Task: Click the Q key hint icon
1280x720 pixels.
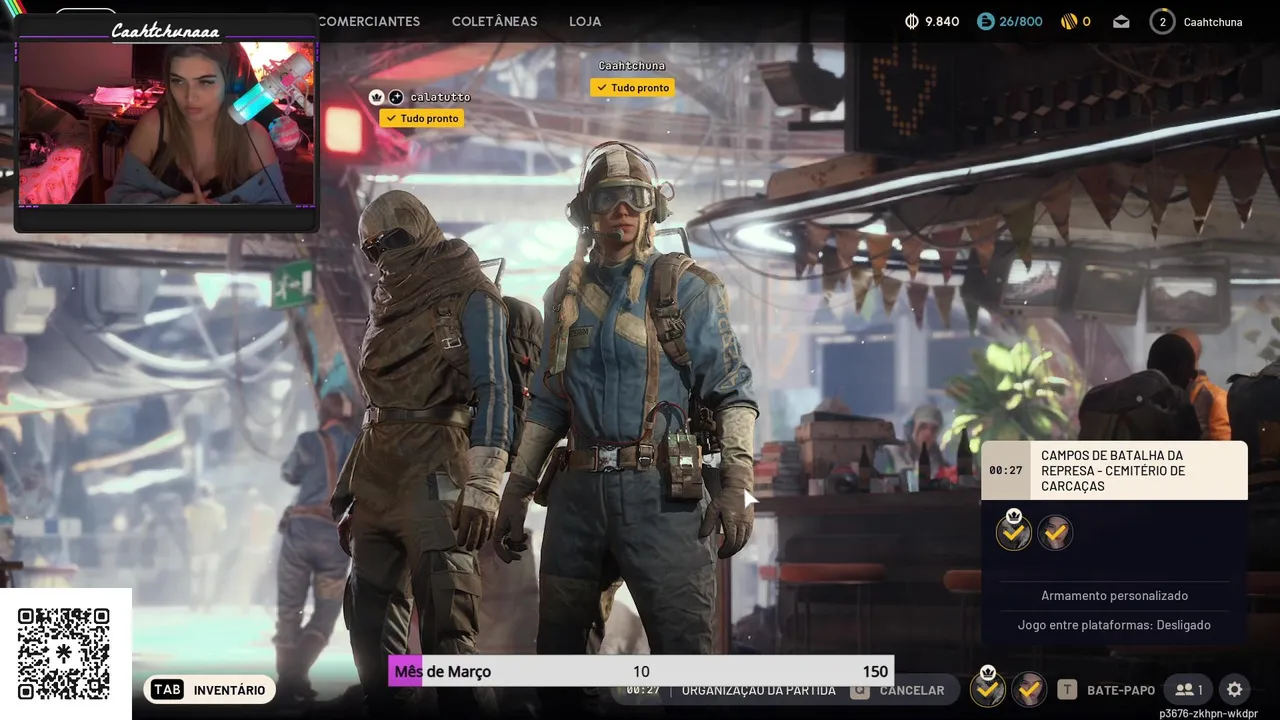Action: point(860,690)
